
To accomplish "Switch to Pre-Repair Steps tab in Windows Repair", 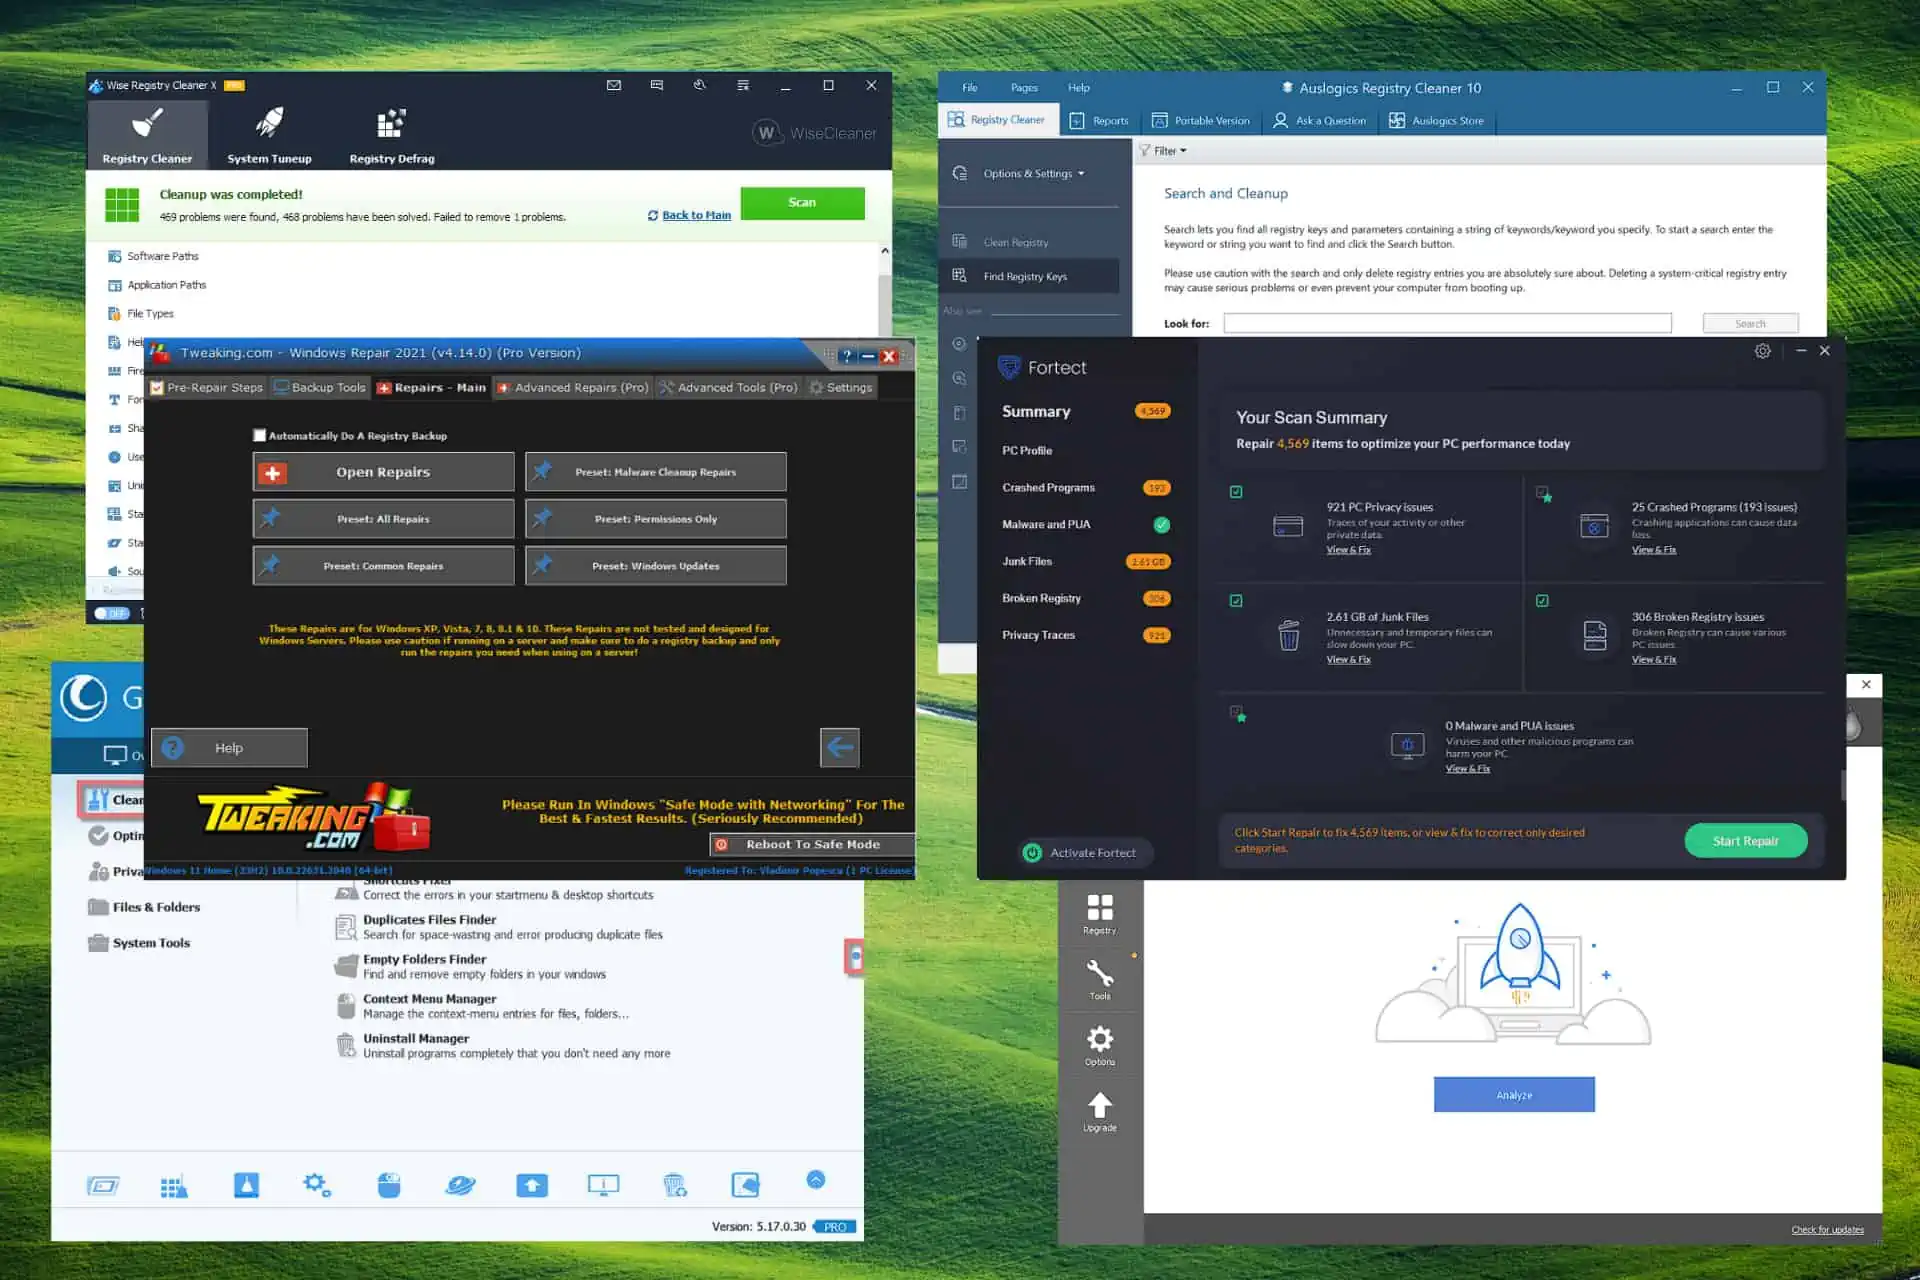I will pos(206,388).
